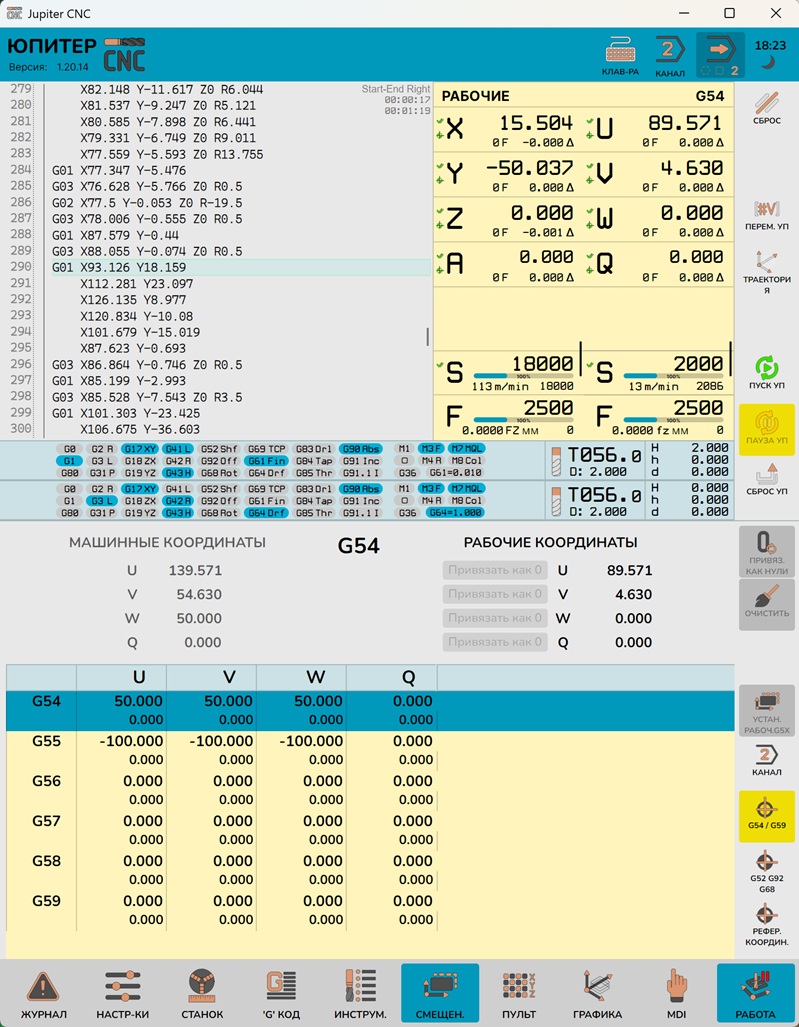This screenshot has height=1027, width=799.
Task: Pause the program with ПАУЗА УП
Action: coord(766,428)
